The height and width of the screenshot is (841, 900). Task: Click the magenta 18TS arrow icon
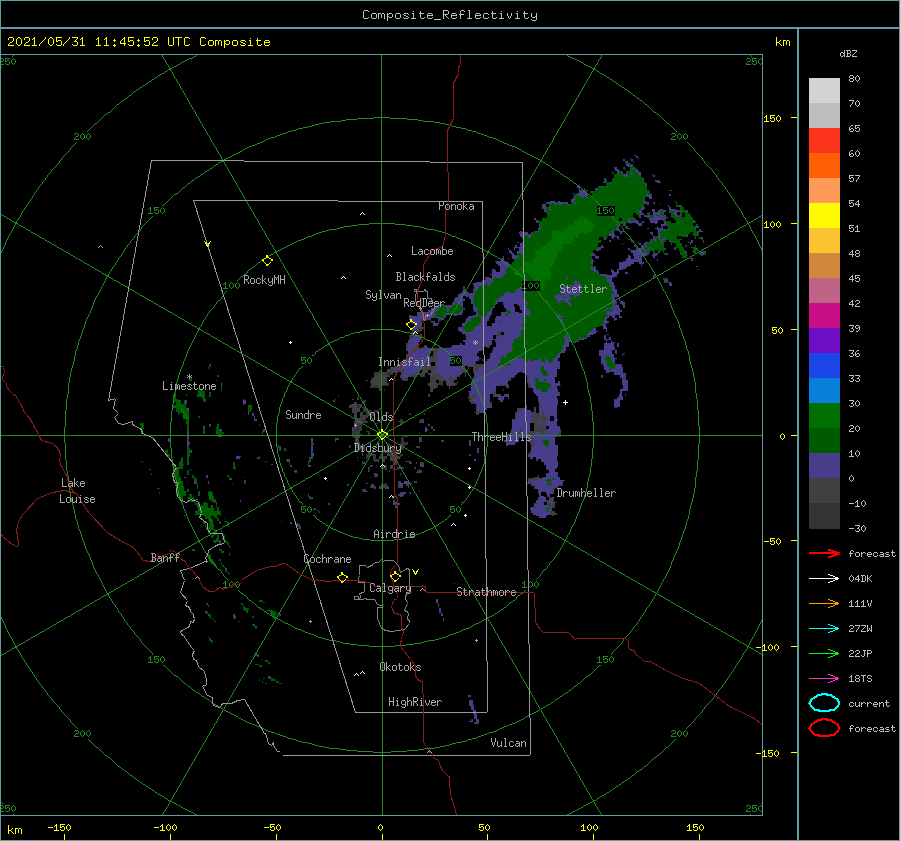(824, 679)
